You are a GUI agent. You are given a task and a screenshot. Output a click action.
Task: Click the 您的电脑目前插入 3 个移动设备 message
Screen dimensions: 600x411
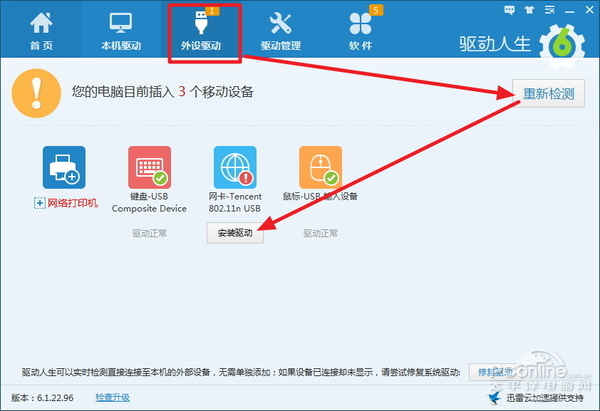click(163, 91)
